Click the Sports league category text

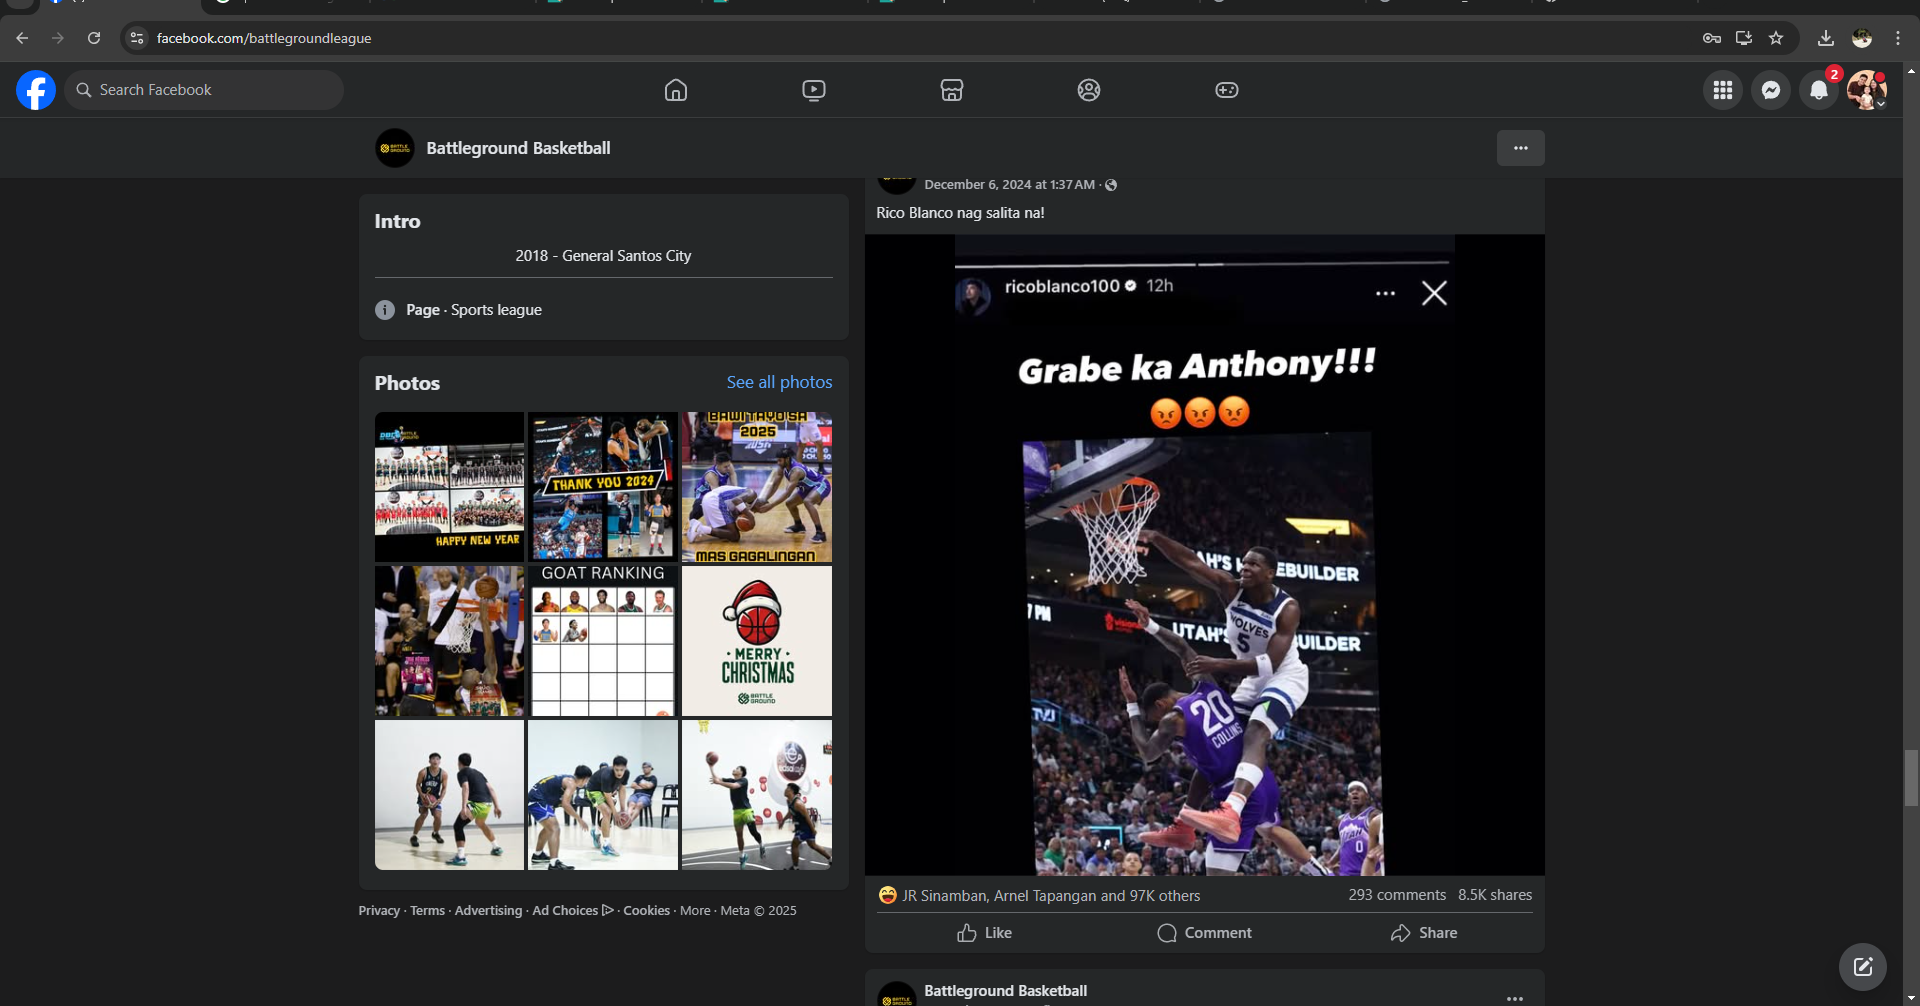pos(496,310)
